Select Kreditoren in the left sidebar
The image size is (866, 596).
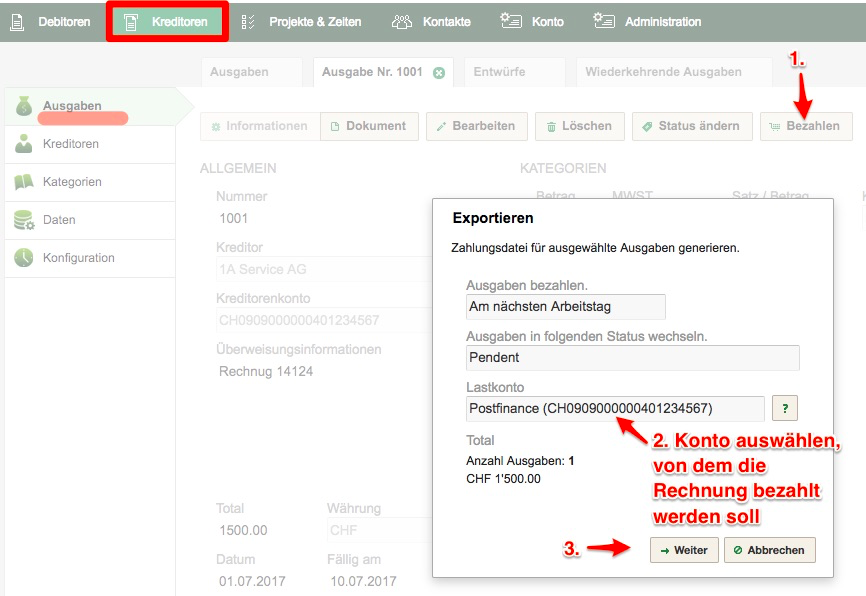(70, 144)
